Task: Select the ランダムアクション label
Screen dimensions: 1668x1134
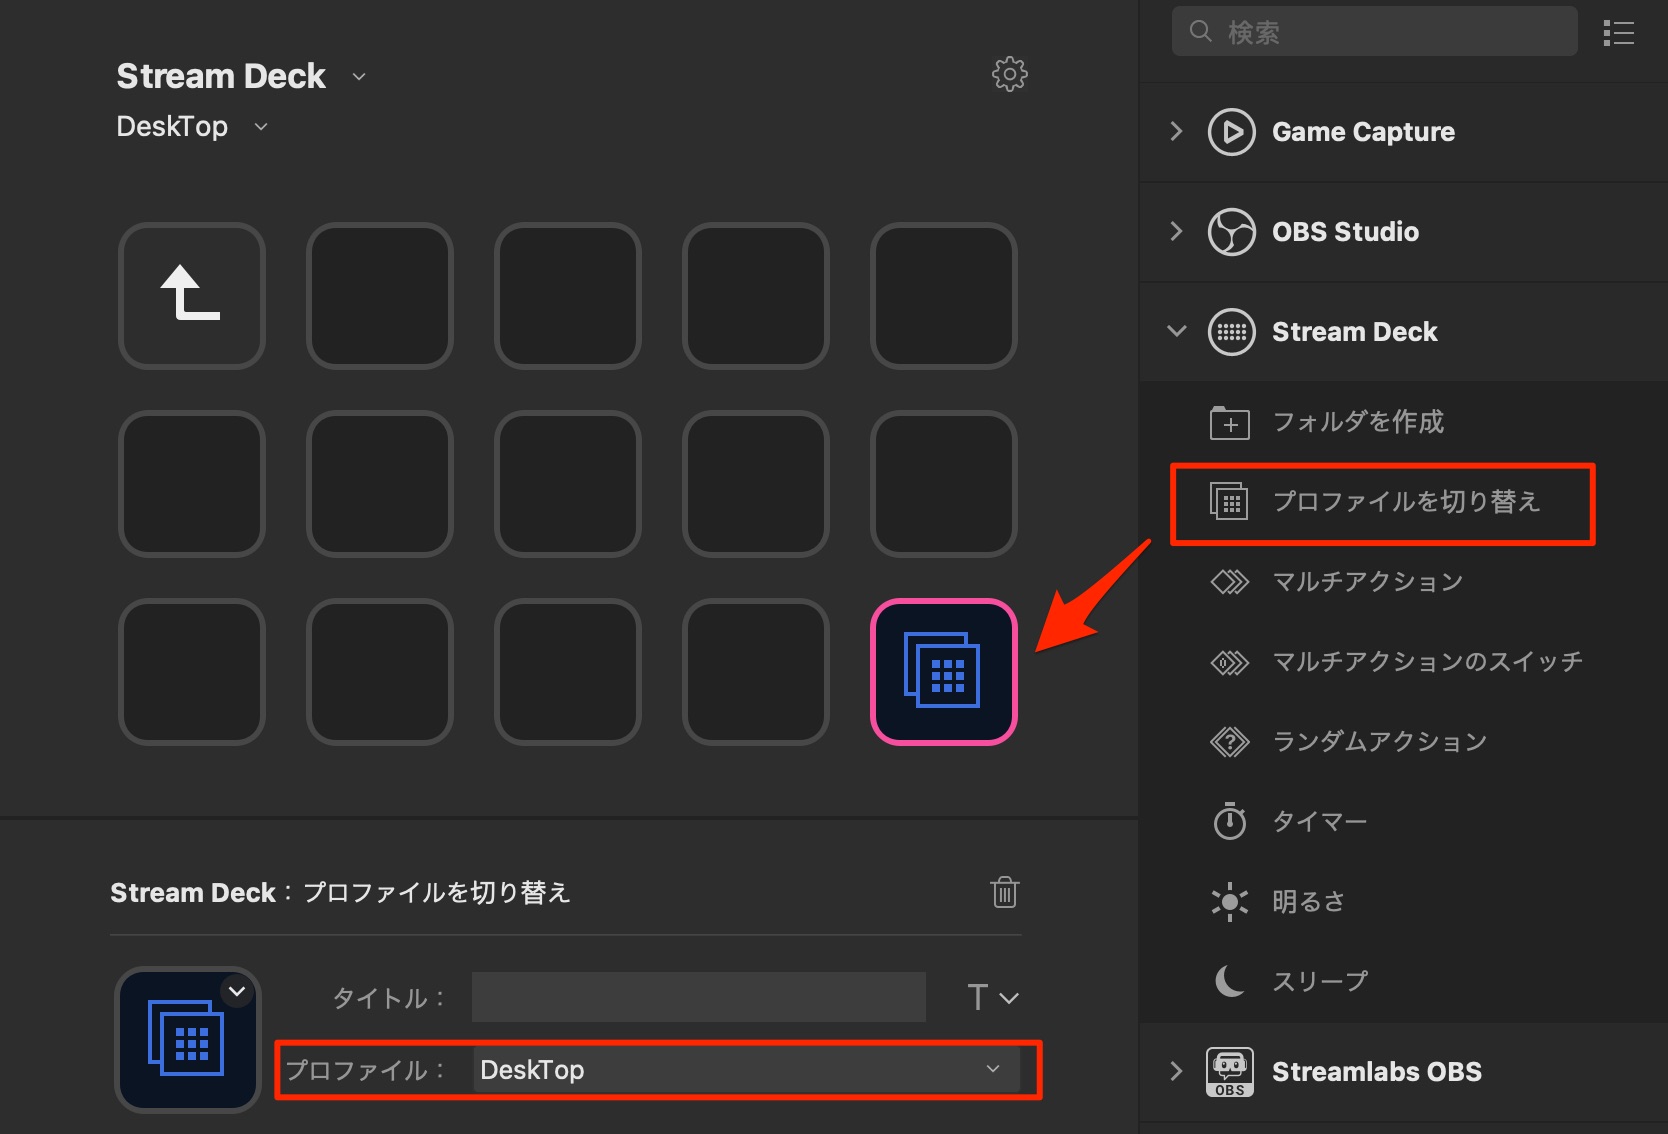Action: [1379, 742]
